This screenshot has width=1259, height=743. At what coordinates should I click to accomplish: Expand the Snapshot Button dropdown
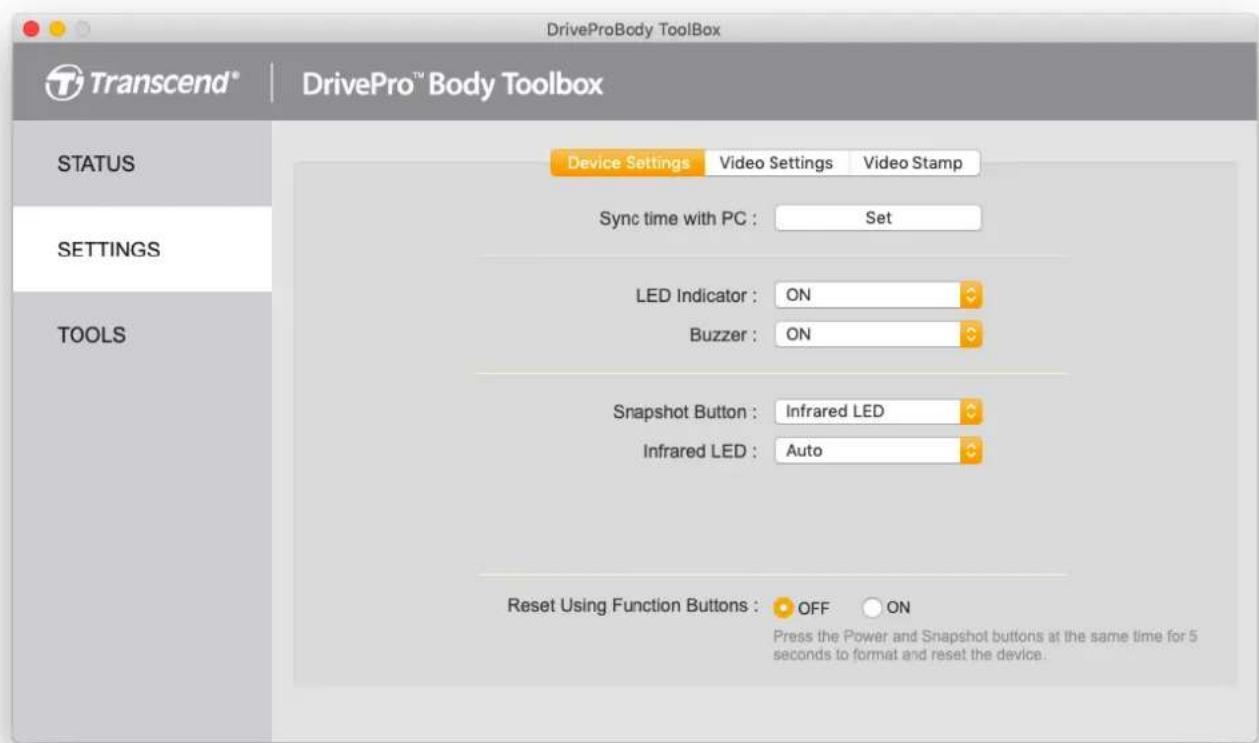[879, 411]
